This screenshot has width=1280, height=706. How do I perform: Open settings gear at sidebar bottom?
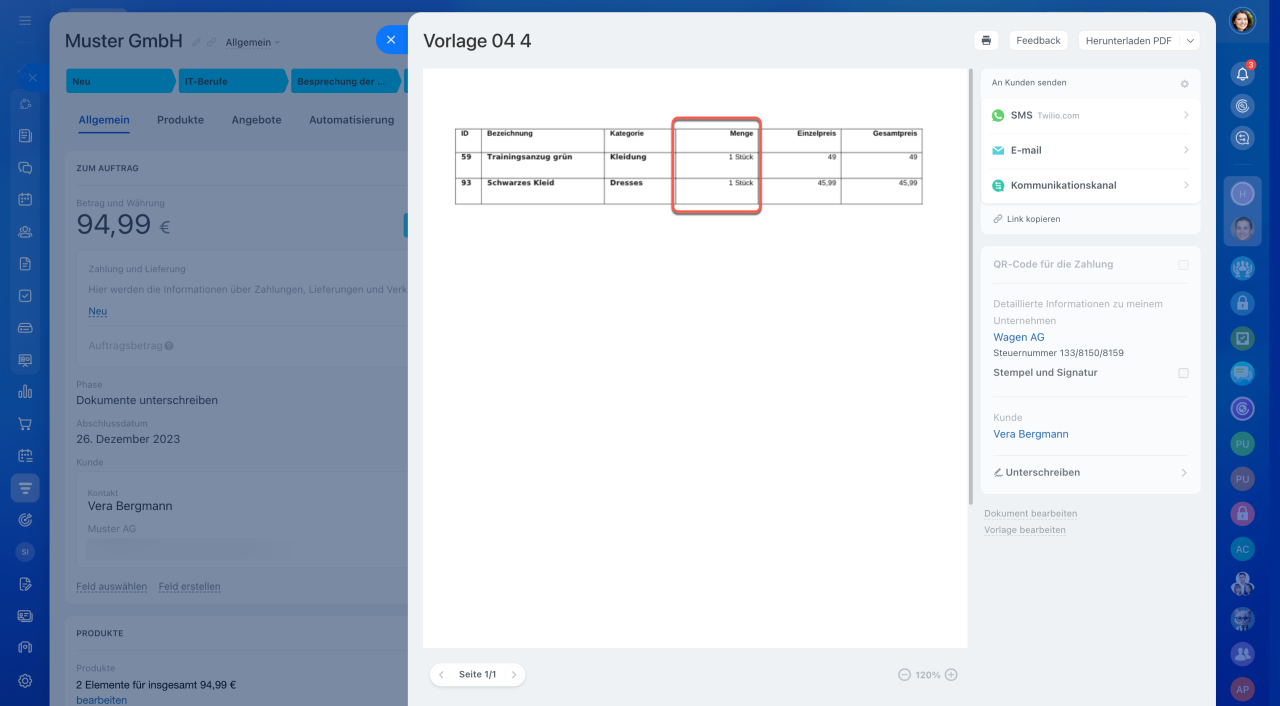click(x=25, y=680)
